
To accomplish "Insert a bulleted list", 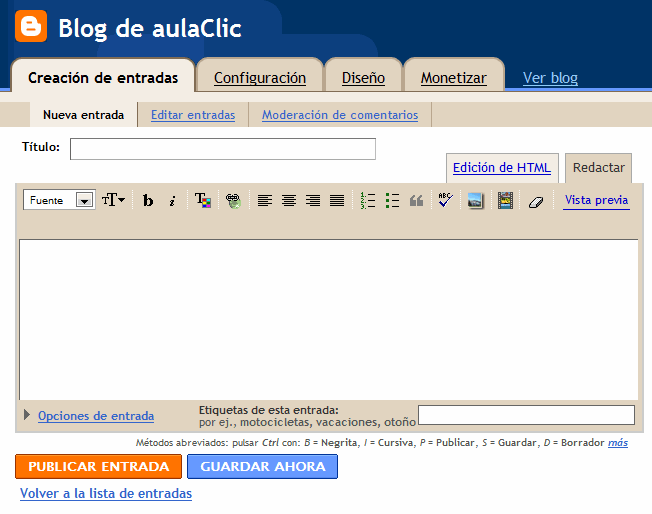I will pos(392,200).
